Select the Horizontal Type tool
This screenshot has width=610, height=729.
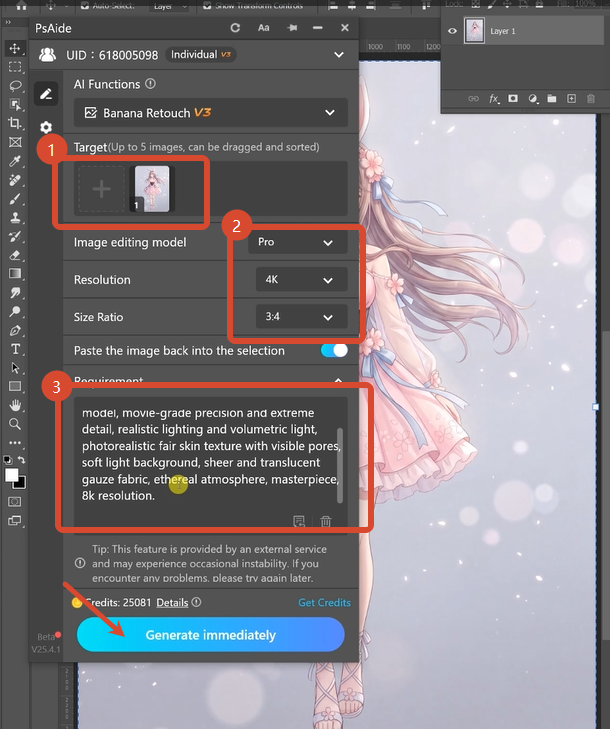[x=15, y=349]
